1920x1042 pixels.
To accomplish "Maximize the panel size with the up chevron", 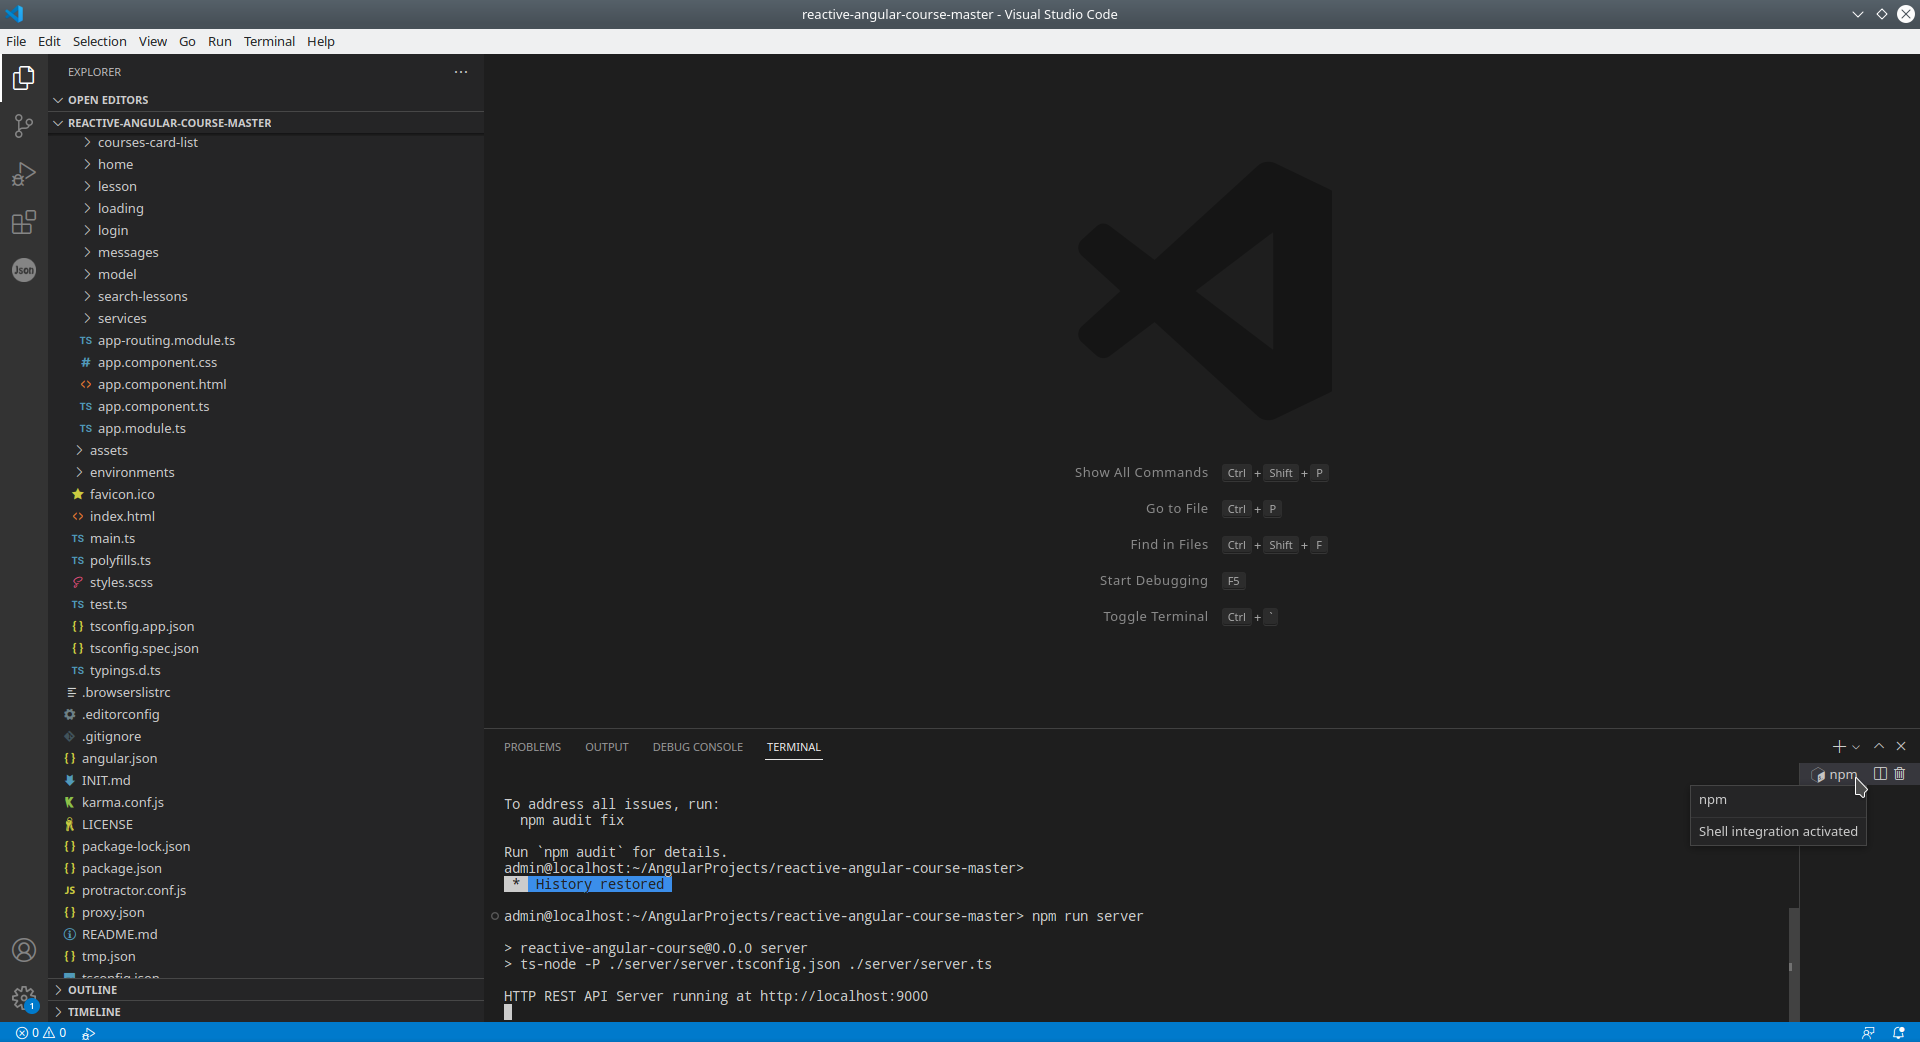I will (1879, 747).
